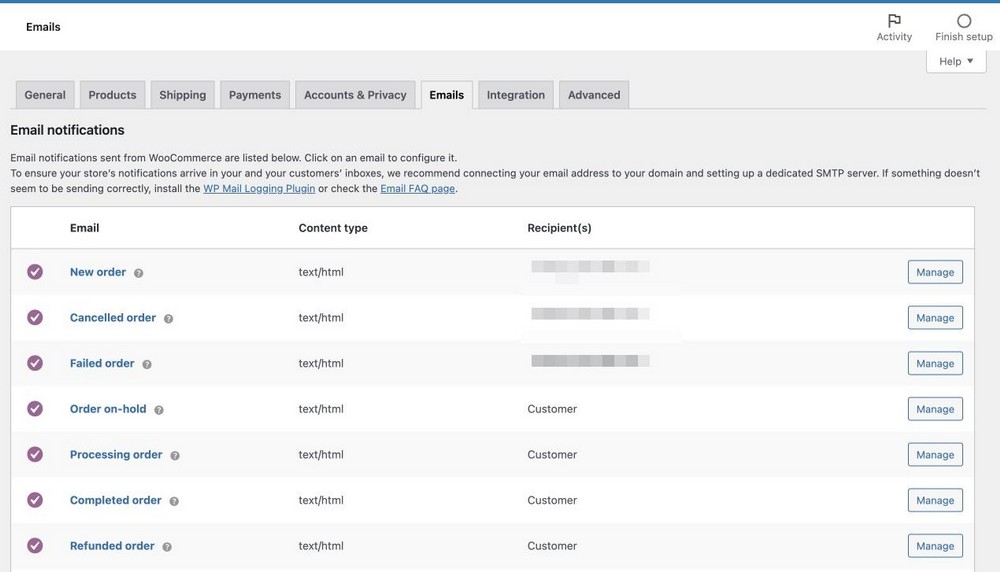
Task: Click help icon next to Failed order
Action: 147,364
